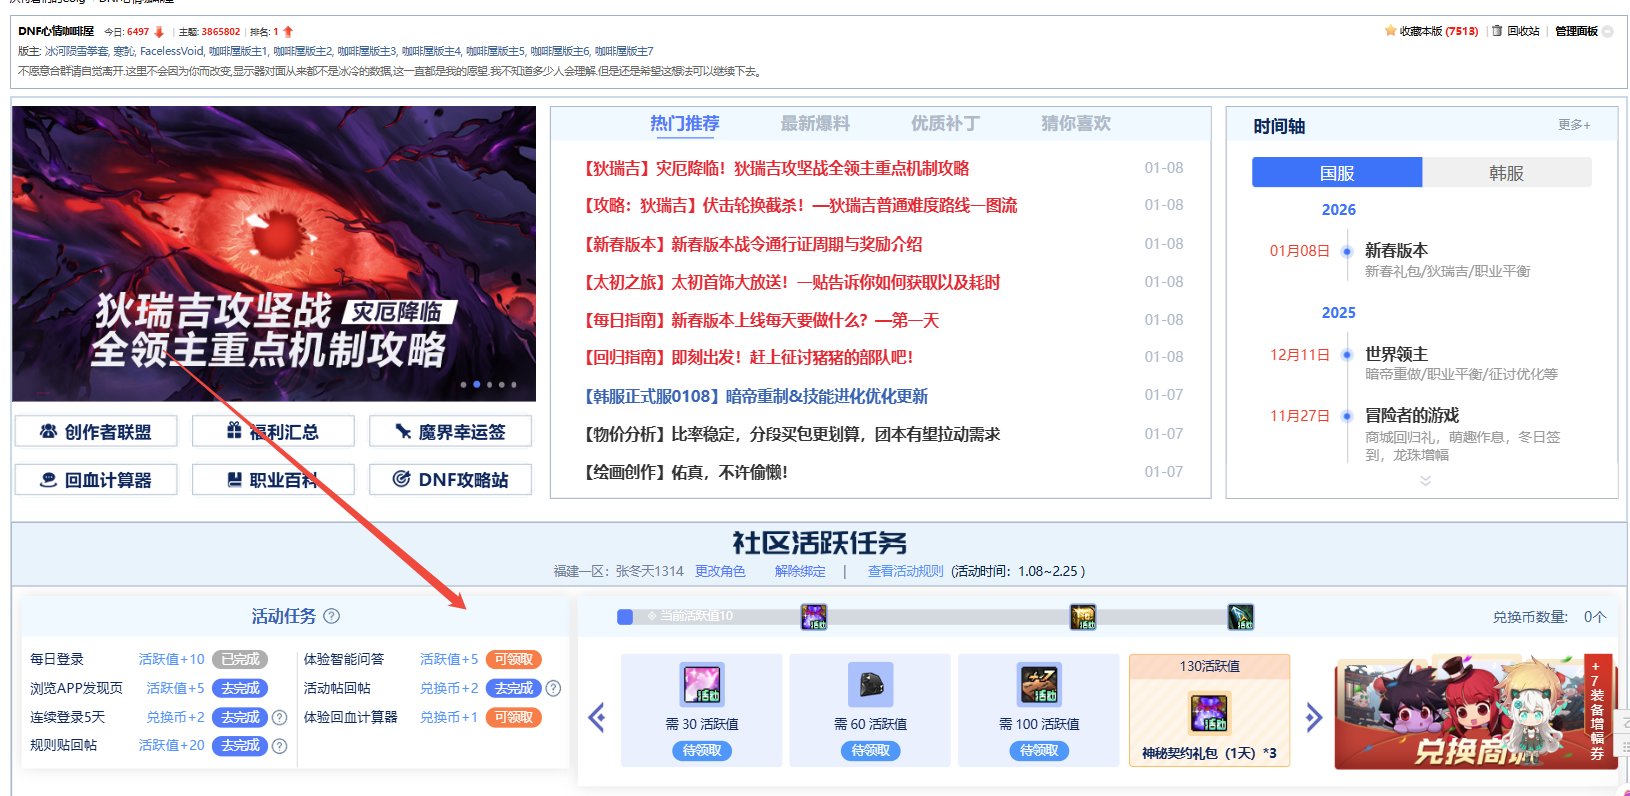Screen dimensions: 1630x796
Task: Click the right arrow of reward carousel
Action: pos(1313,717)
